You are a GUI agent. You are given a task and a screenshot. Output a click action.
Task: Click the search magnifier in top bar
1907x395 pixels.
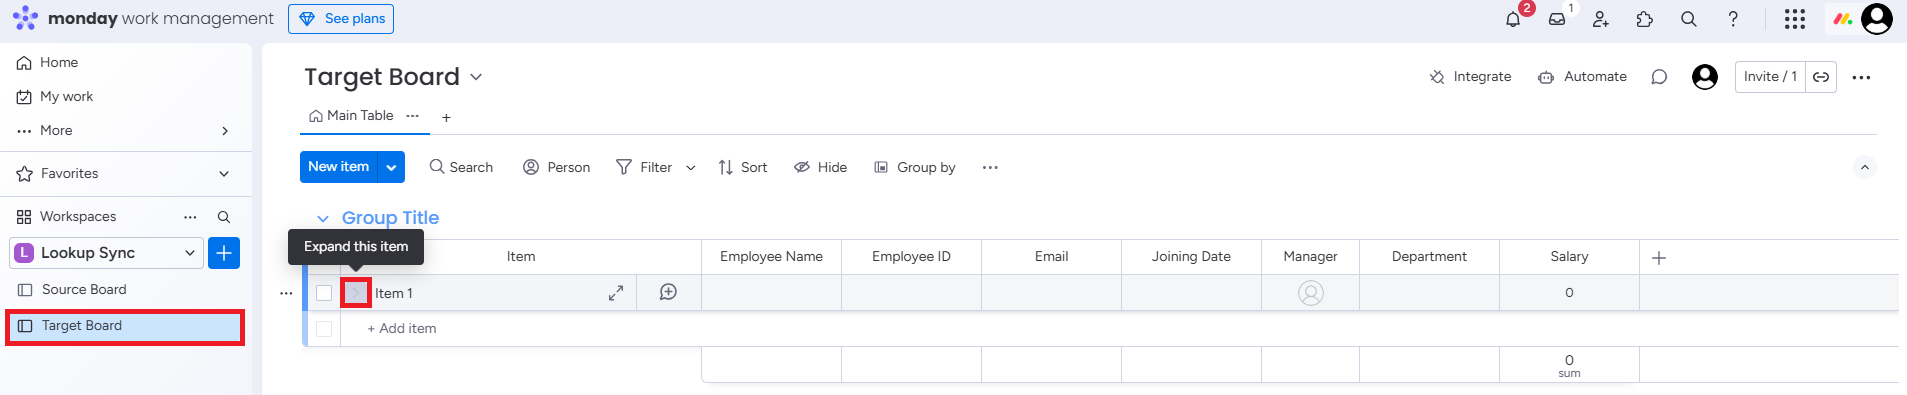[1689, 19]
